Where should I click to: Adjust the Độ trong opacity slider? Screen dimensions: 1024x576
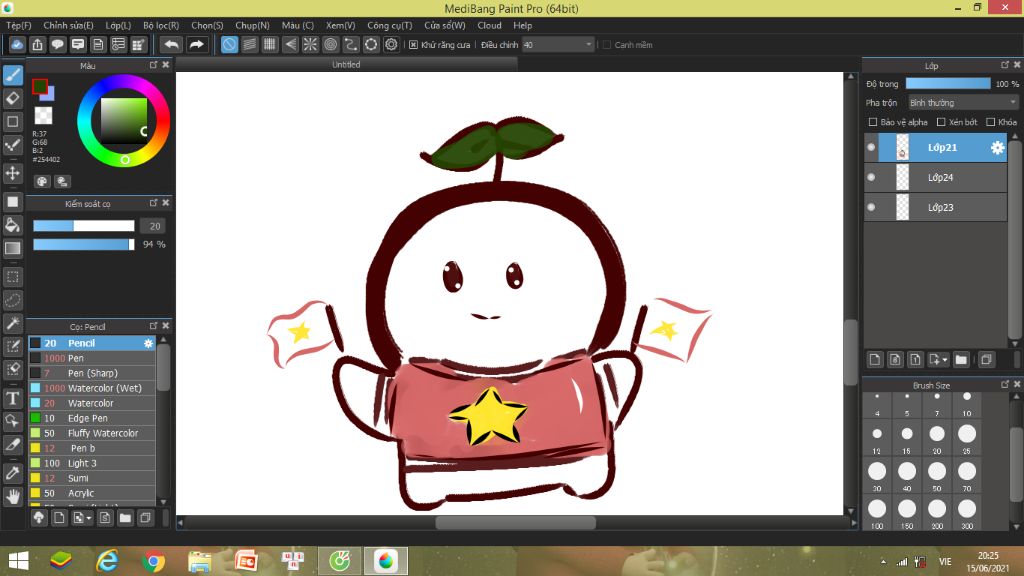948,84
